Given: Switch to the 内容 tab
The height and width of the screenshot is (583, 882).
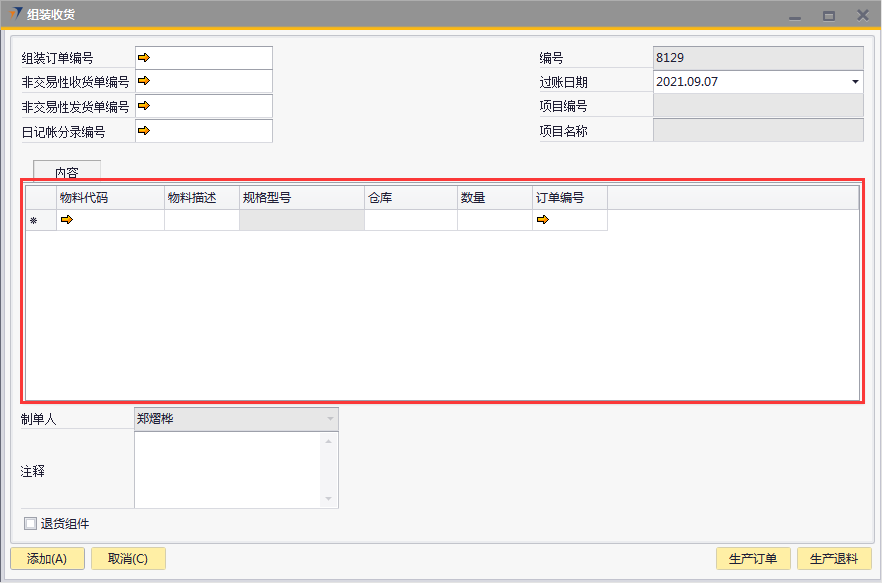Looking at the screenshot, I should (67, 172).
